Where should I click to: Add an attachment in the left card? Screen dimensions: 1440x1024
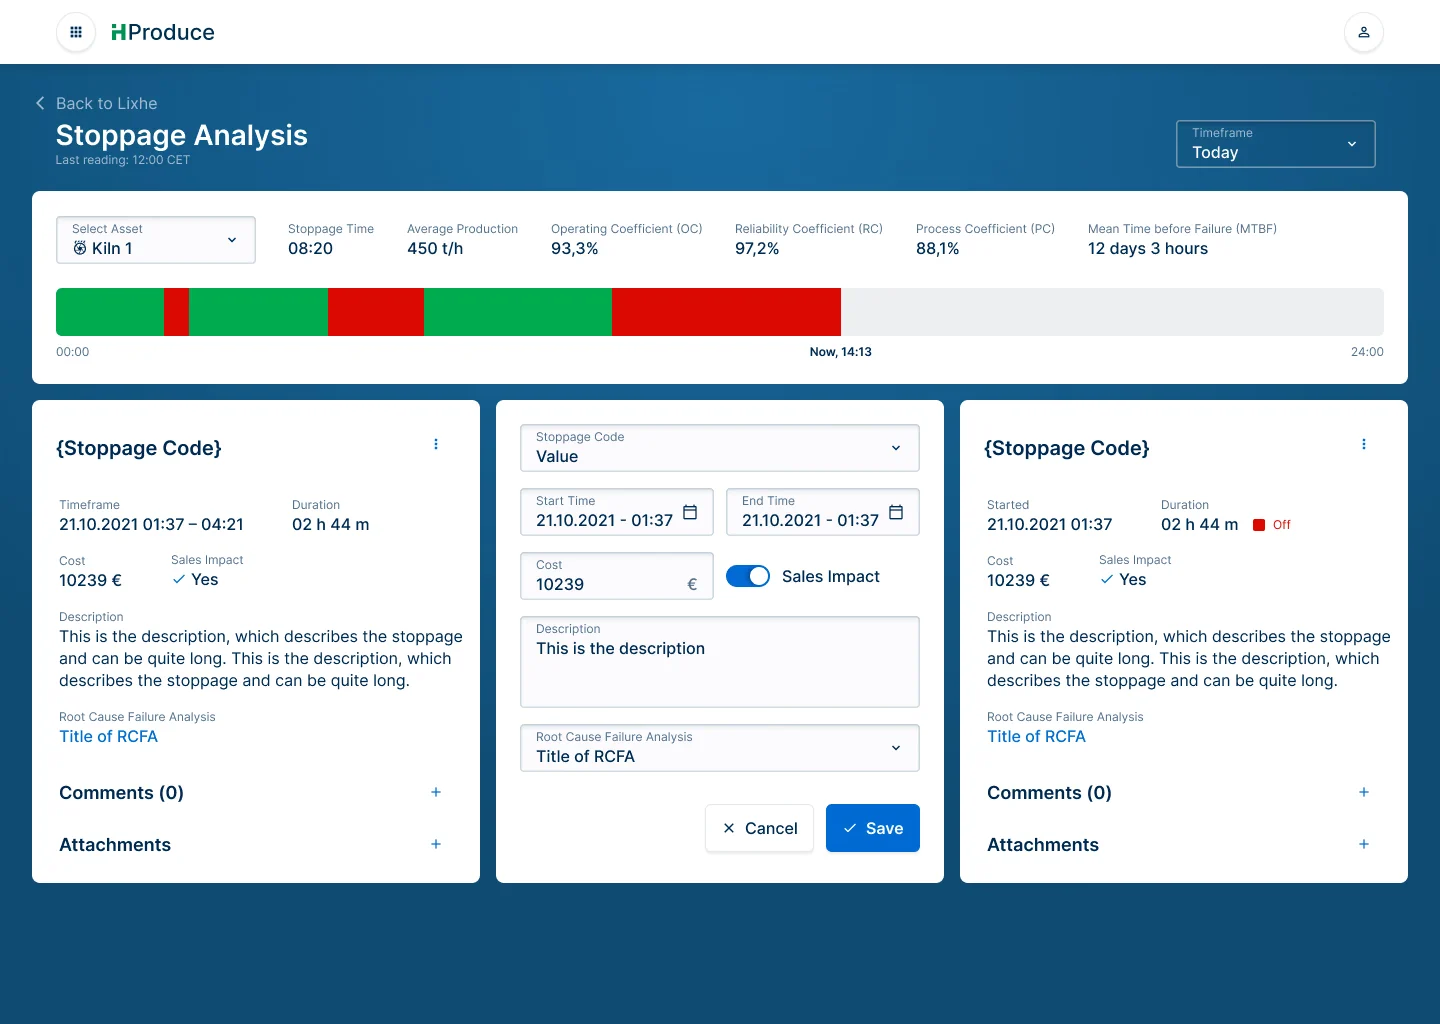pyautogui.click(x=436, y=844)
